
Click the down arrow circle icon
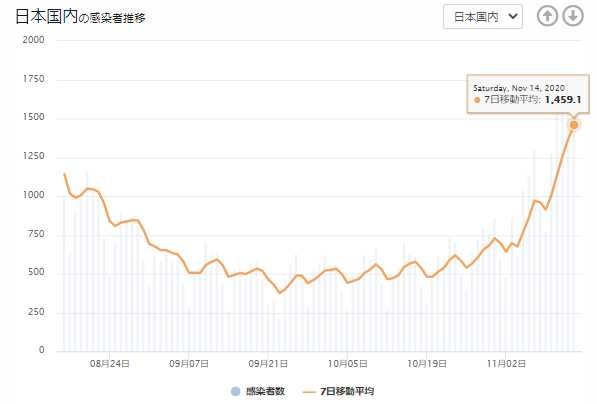573,16
